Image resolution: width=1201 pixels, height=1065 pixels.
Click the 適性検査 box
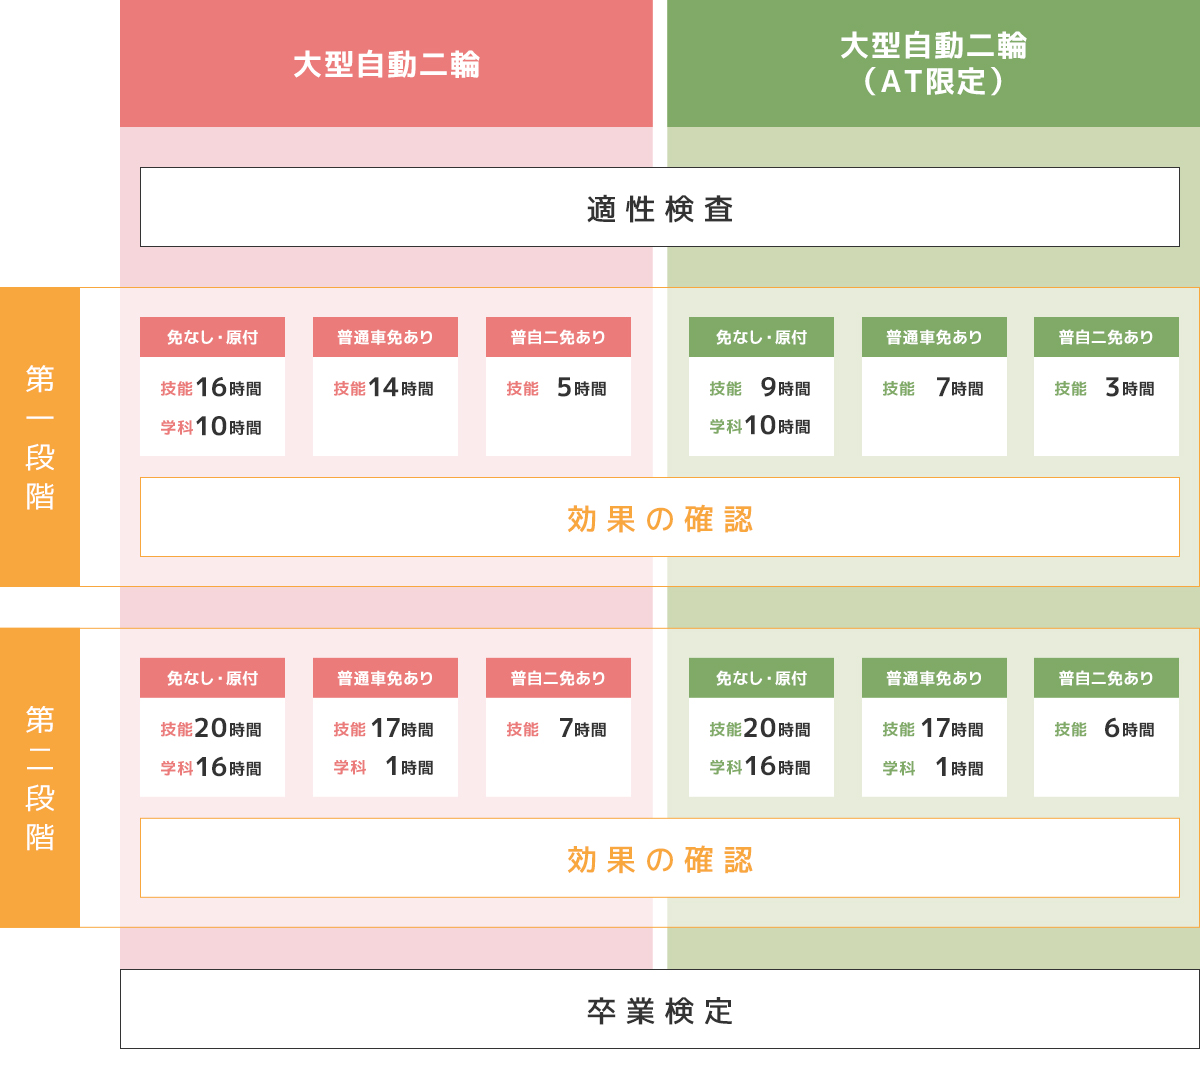pos(659,207)
